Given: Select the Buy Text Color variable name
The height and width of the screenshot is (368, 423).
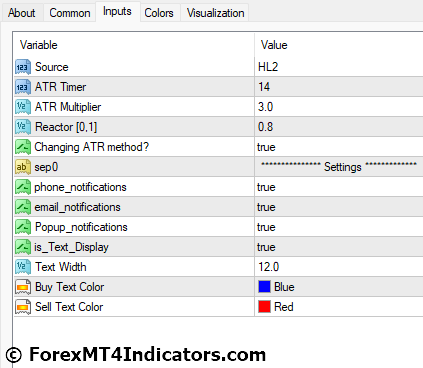Looking at the screenshot, I should click(x=69, y=287).
